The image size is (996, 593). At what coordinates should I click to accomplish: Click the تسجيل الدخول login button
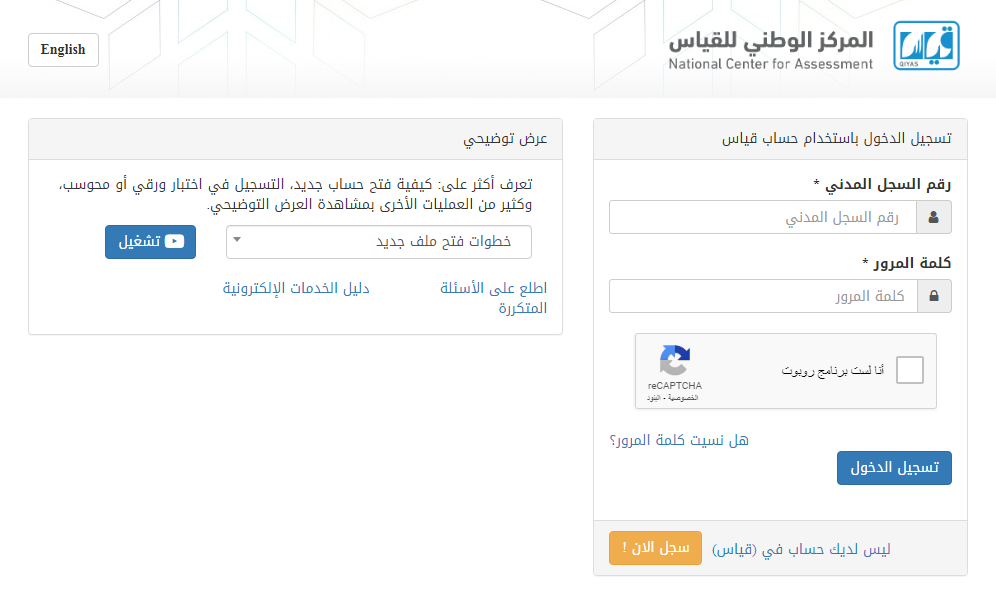[894, 468]
